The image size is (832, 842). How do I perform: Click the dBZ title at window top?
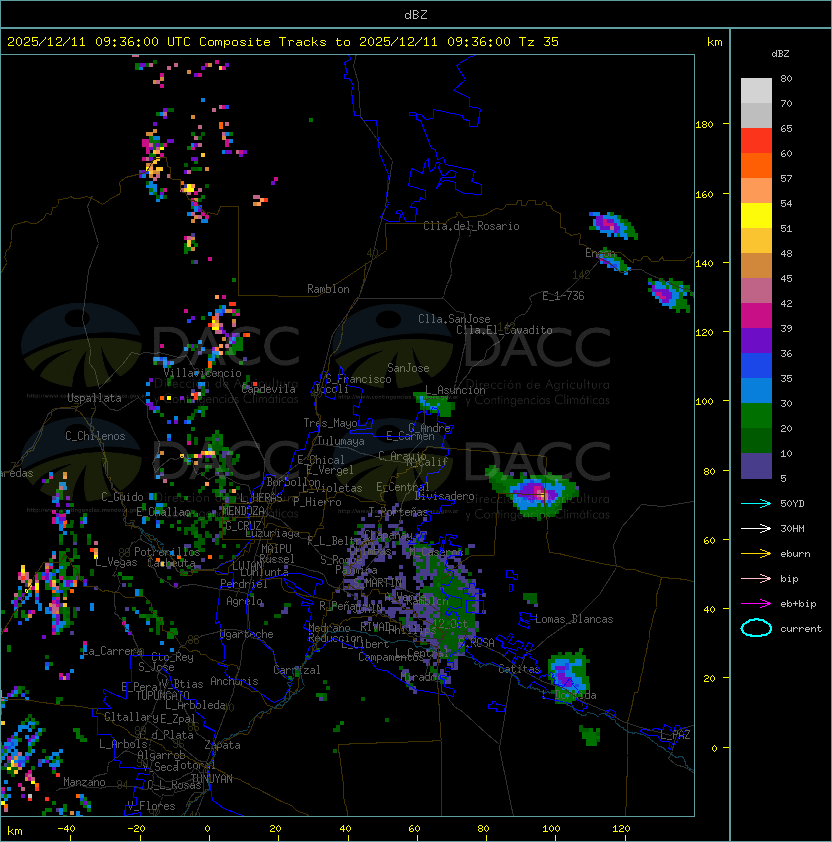click(x=416, y=14)
